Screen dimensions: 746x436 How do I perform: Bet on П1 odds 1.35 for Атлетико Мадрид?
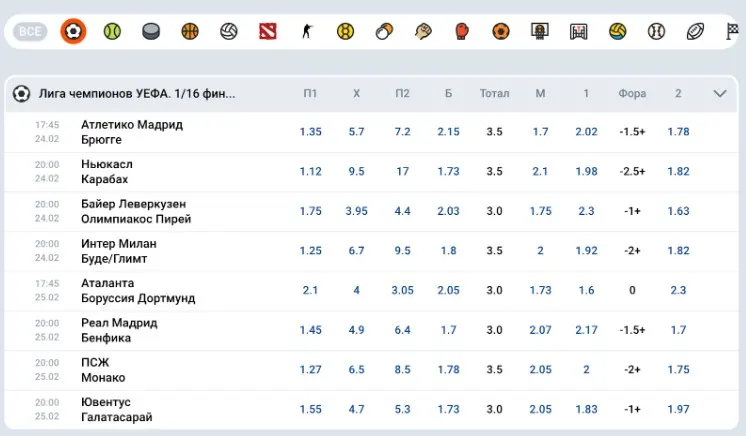[310, 132]
